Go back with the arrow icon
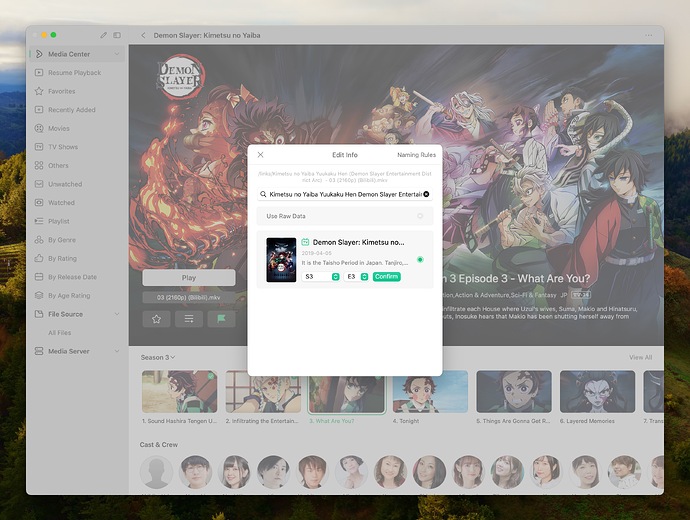Screen dimensions: 690x520 pos(143,35)
